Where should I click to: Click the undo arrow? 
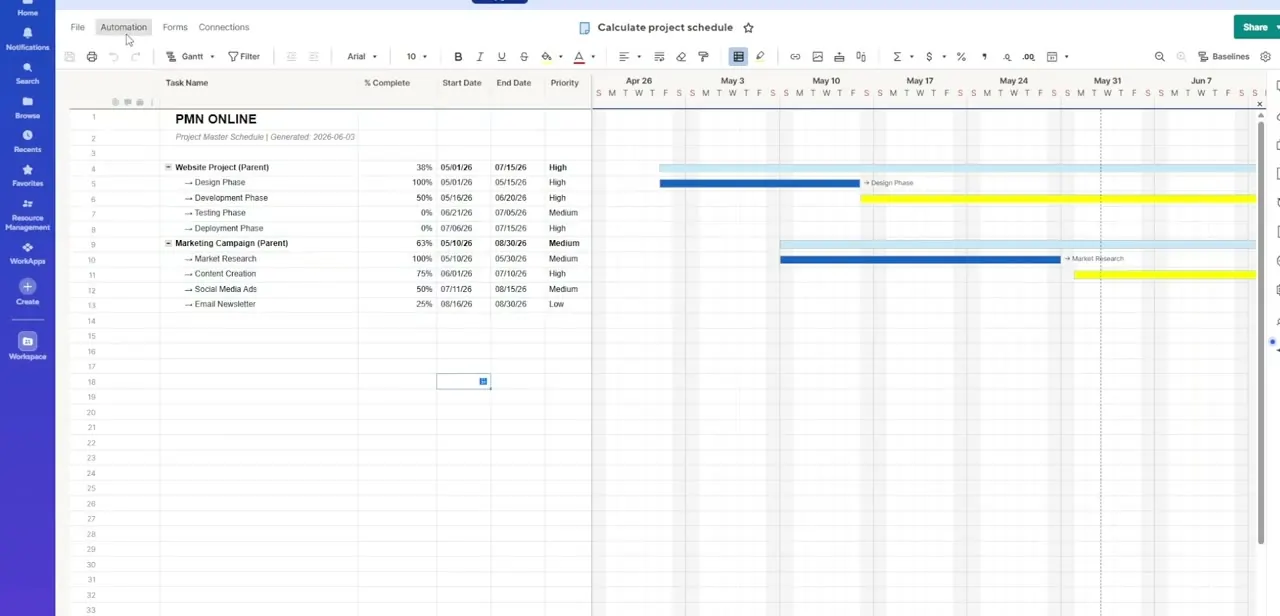[x=113, y=57]
